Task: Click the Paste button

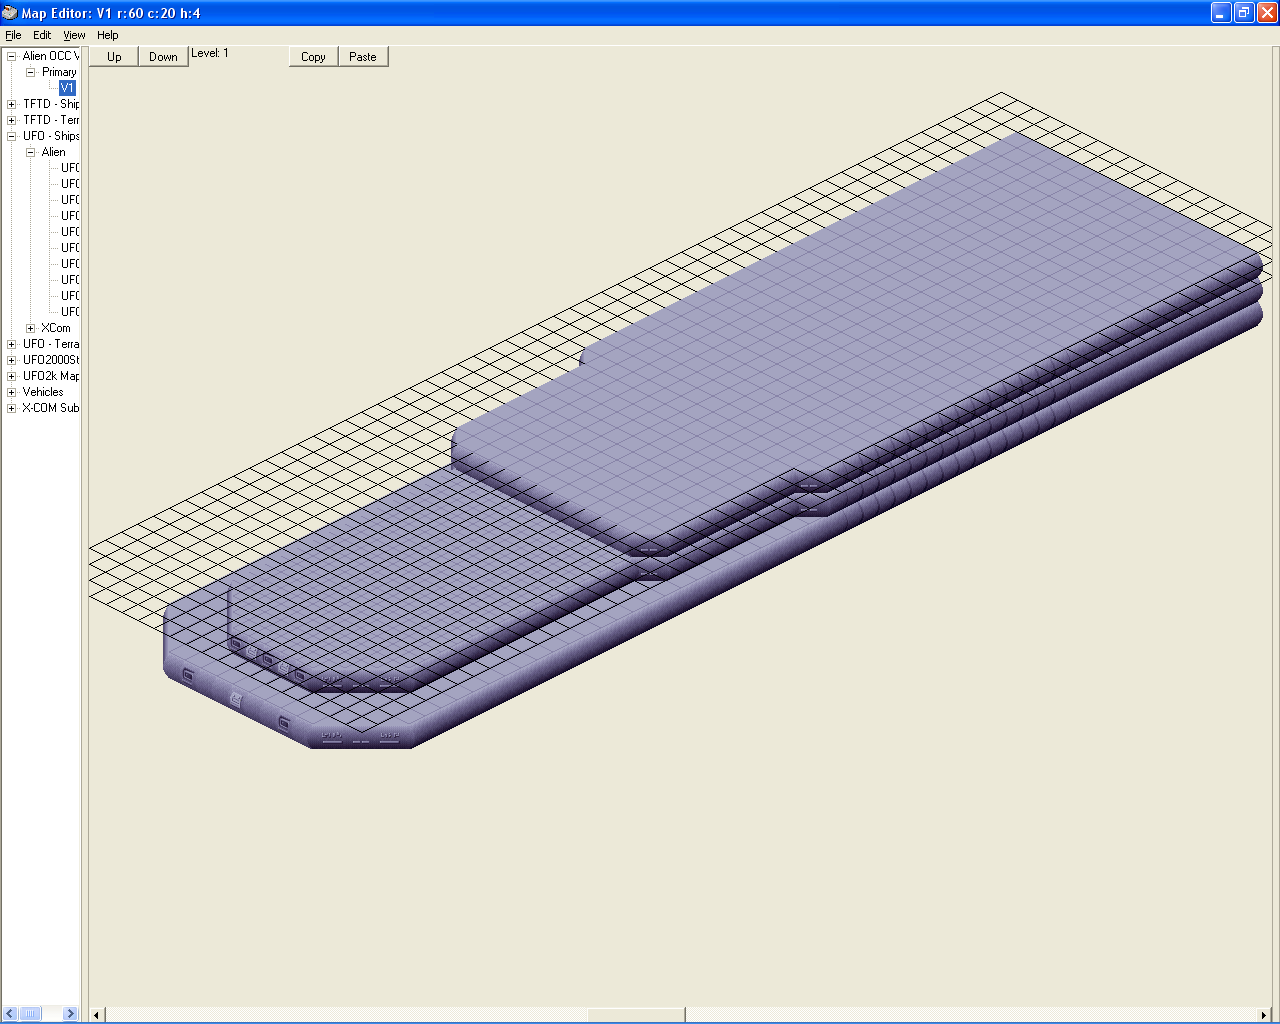Action: click(363, 57)
